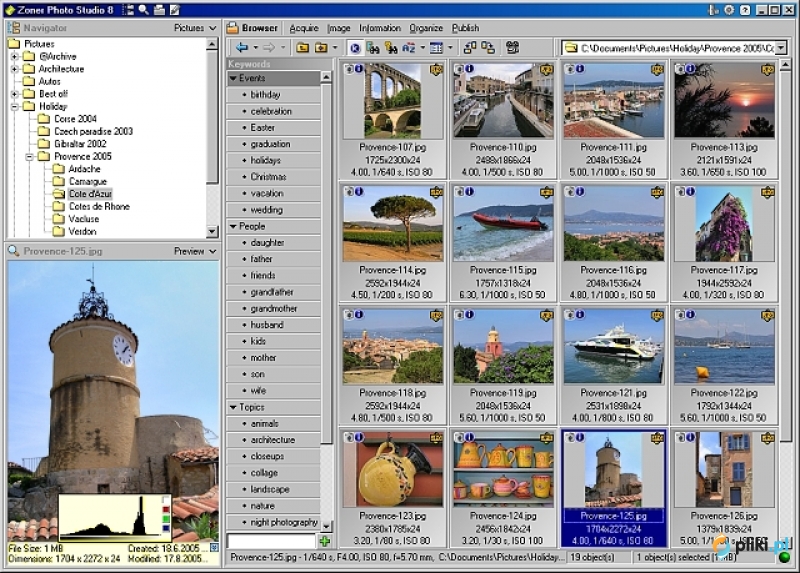Click the info icon on Provence-119 thumbnail
The height and width of the screenshot is (573, 800).
(469, 314)
